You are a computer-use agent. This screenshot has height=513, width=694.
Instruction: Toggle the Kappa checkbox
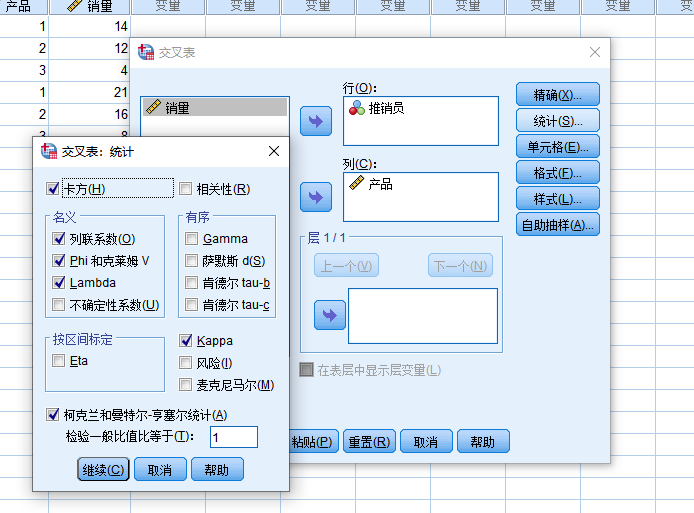185,340
